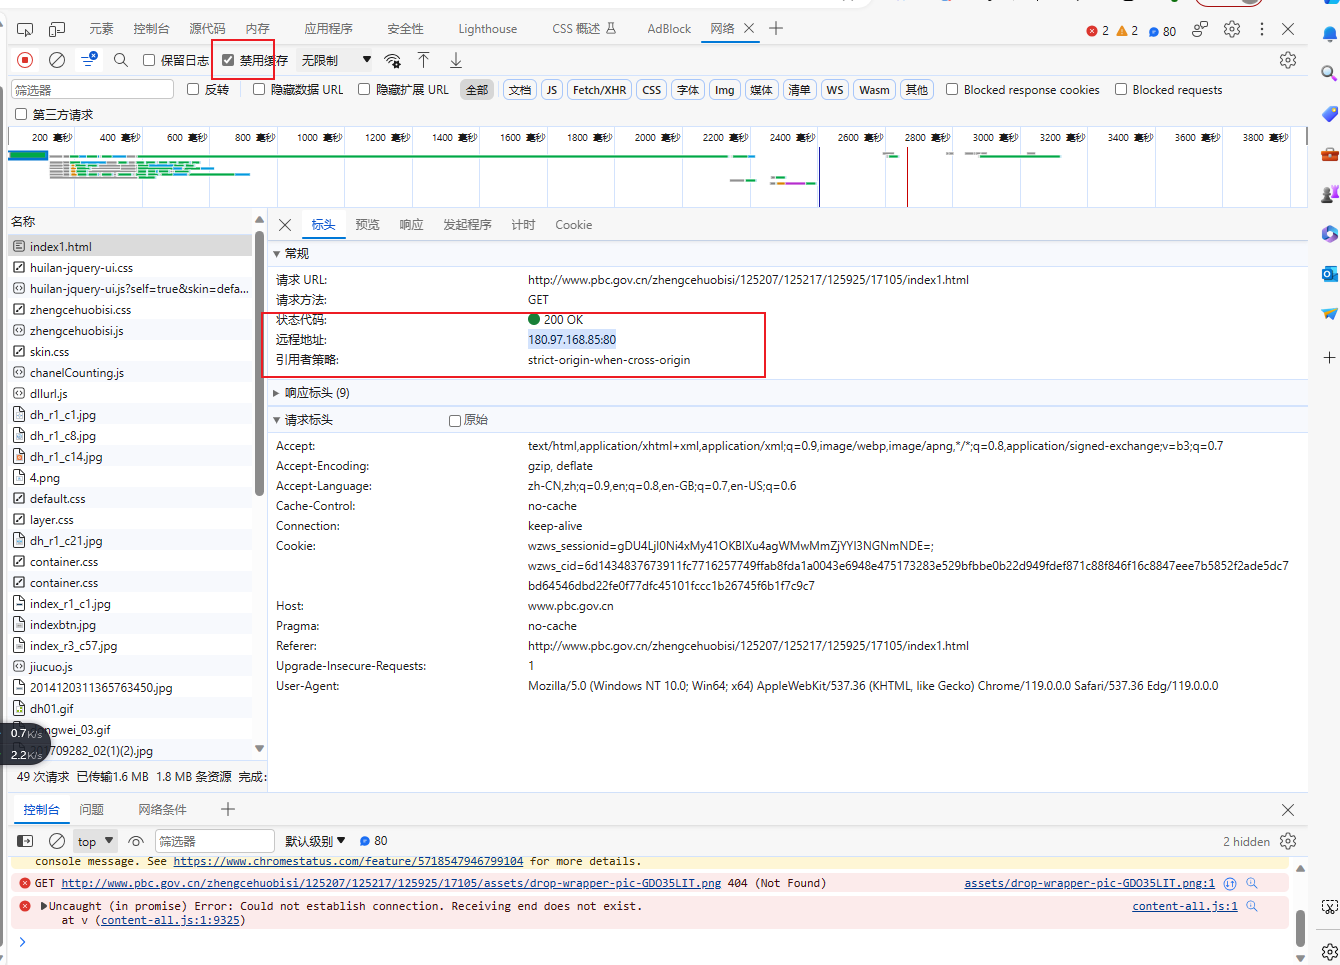Screen dimensions: 1340x965
Task: Add a drawer tab with plus icon
Action: pos(228,809)
